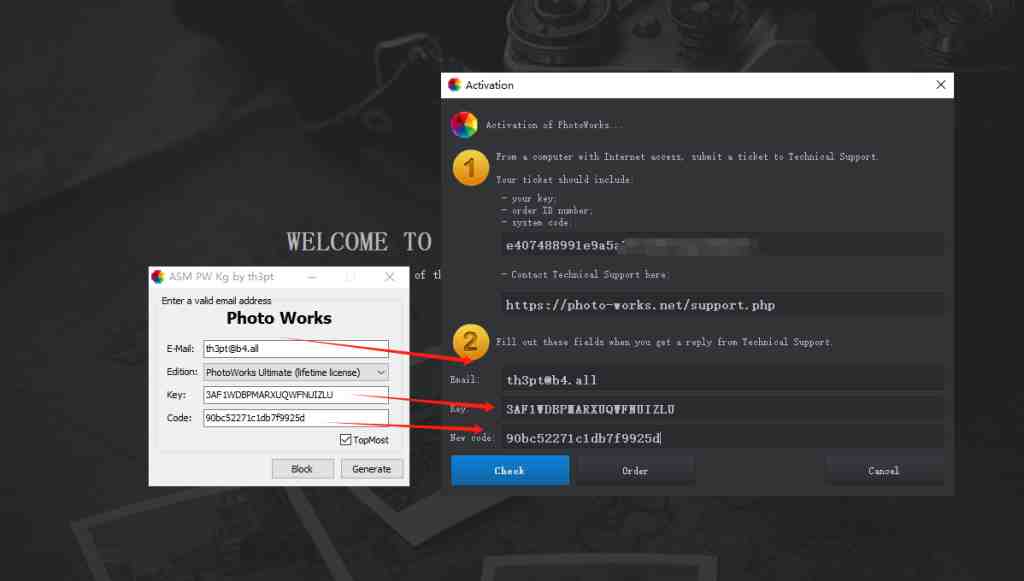Click the blue Check button in the Activation dialog
Image resolution: width=1024 pixels, height=581 pixels.
[x=509, y=470]
